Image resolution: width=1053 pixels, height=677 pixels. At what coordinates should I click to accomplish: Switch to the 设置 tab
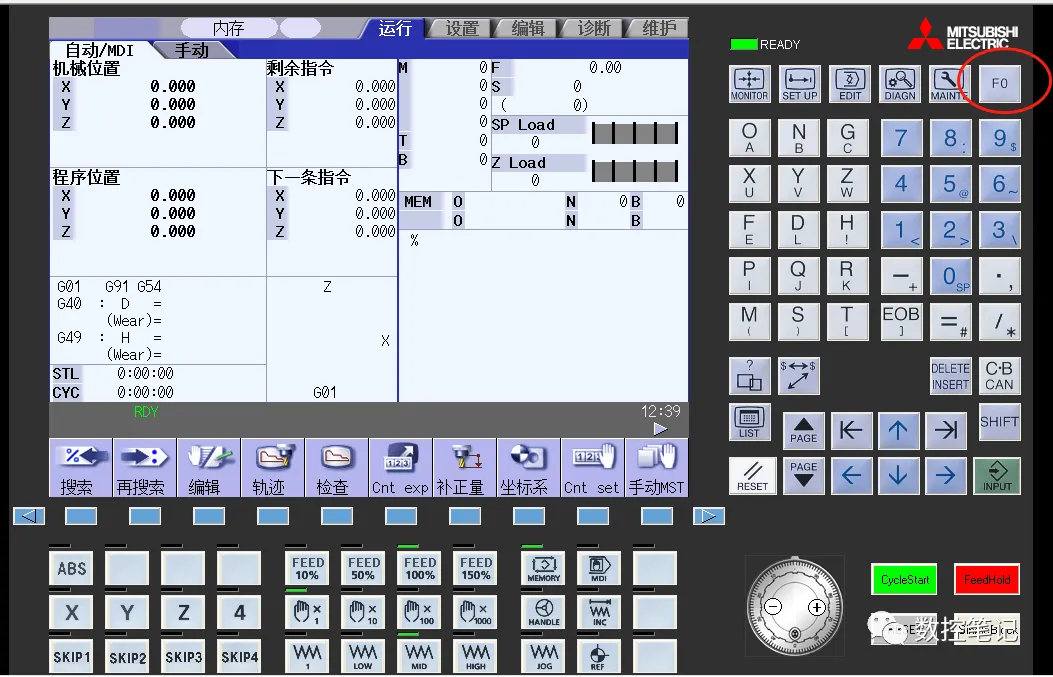pyautogui.click(x=462, y=28)
